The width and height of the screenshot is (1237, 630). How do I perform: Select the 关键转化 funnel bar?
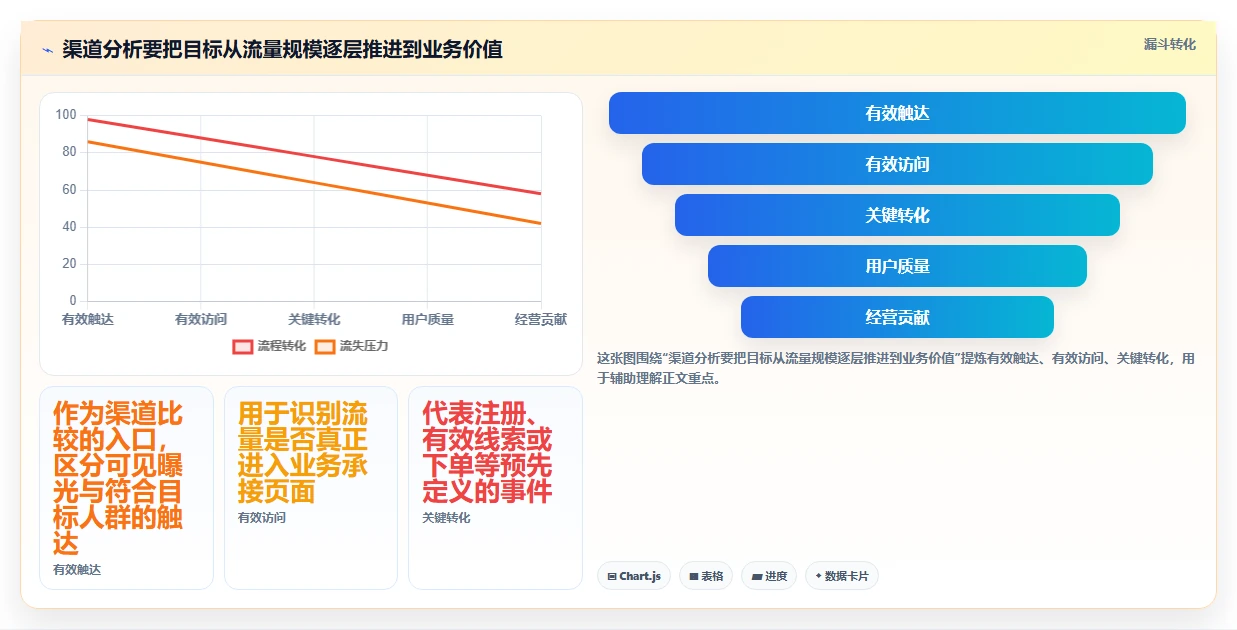[897, 215]
